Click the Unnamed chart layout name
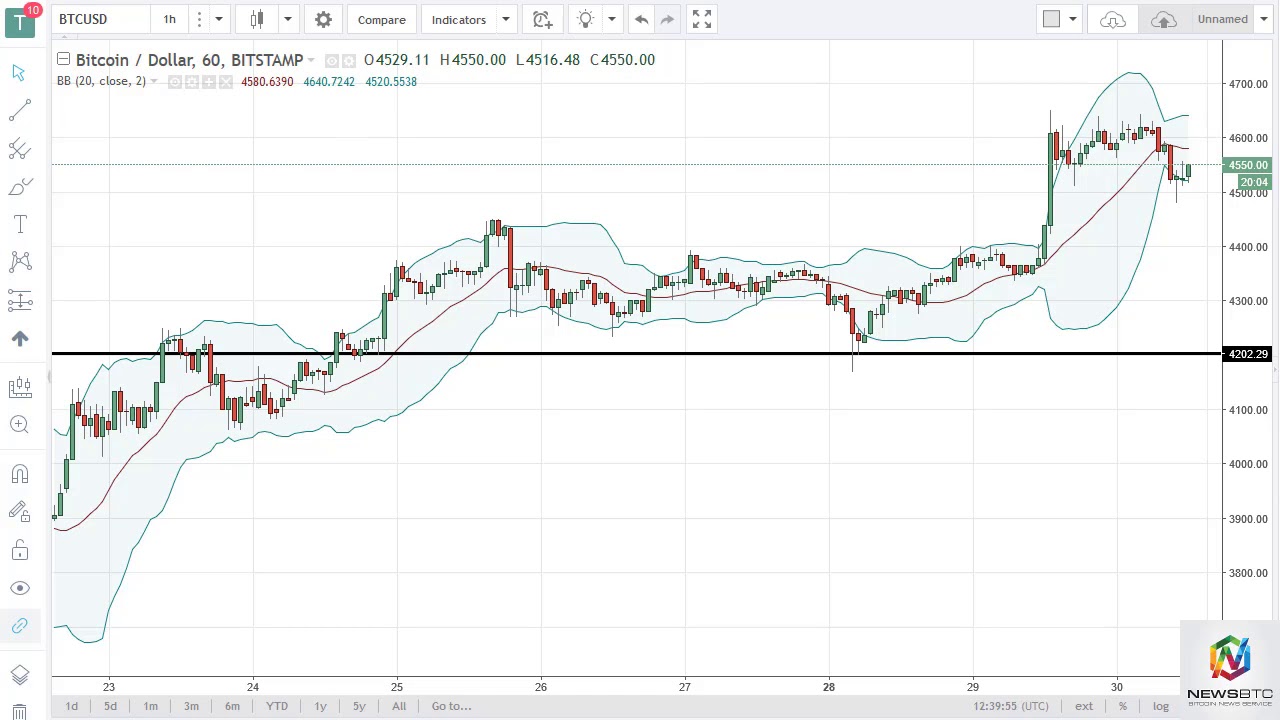Image resolution: width=1280 pixels, height=720 pixels. tap(1223, 19)
